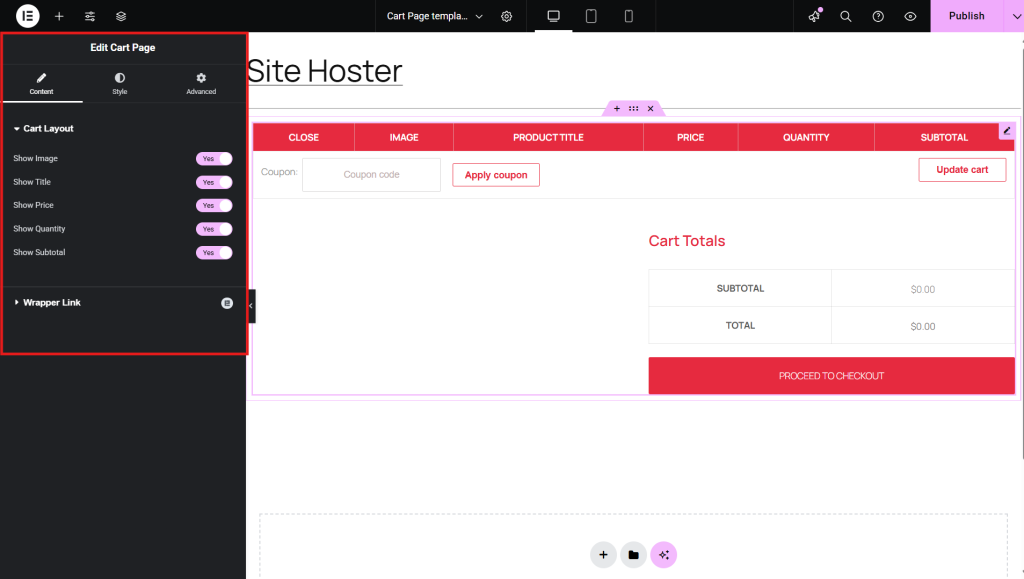Viewport: 1024px width, 579px height.
Task: Switch to the Style tab
Action: [x=119, y=85]
